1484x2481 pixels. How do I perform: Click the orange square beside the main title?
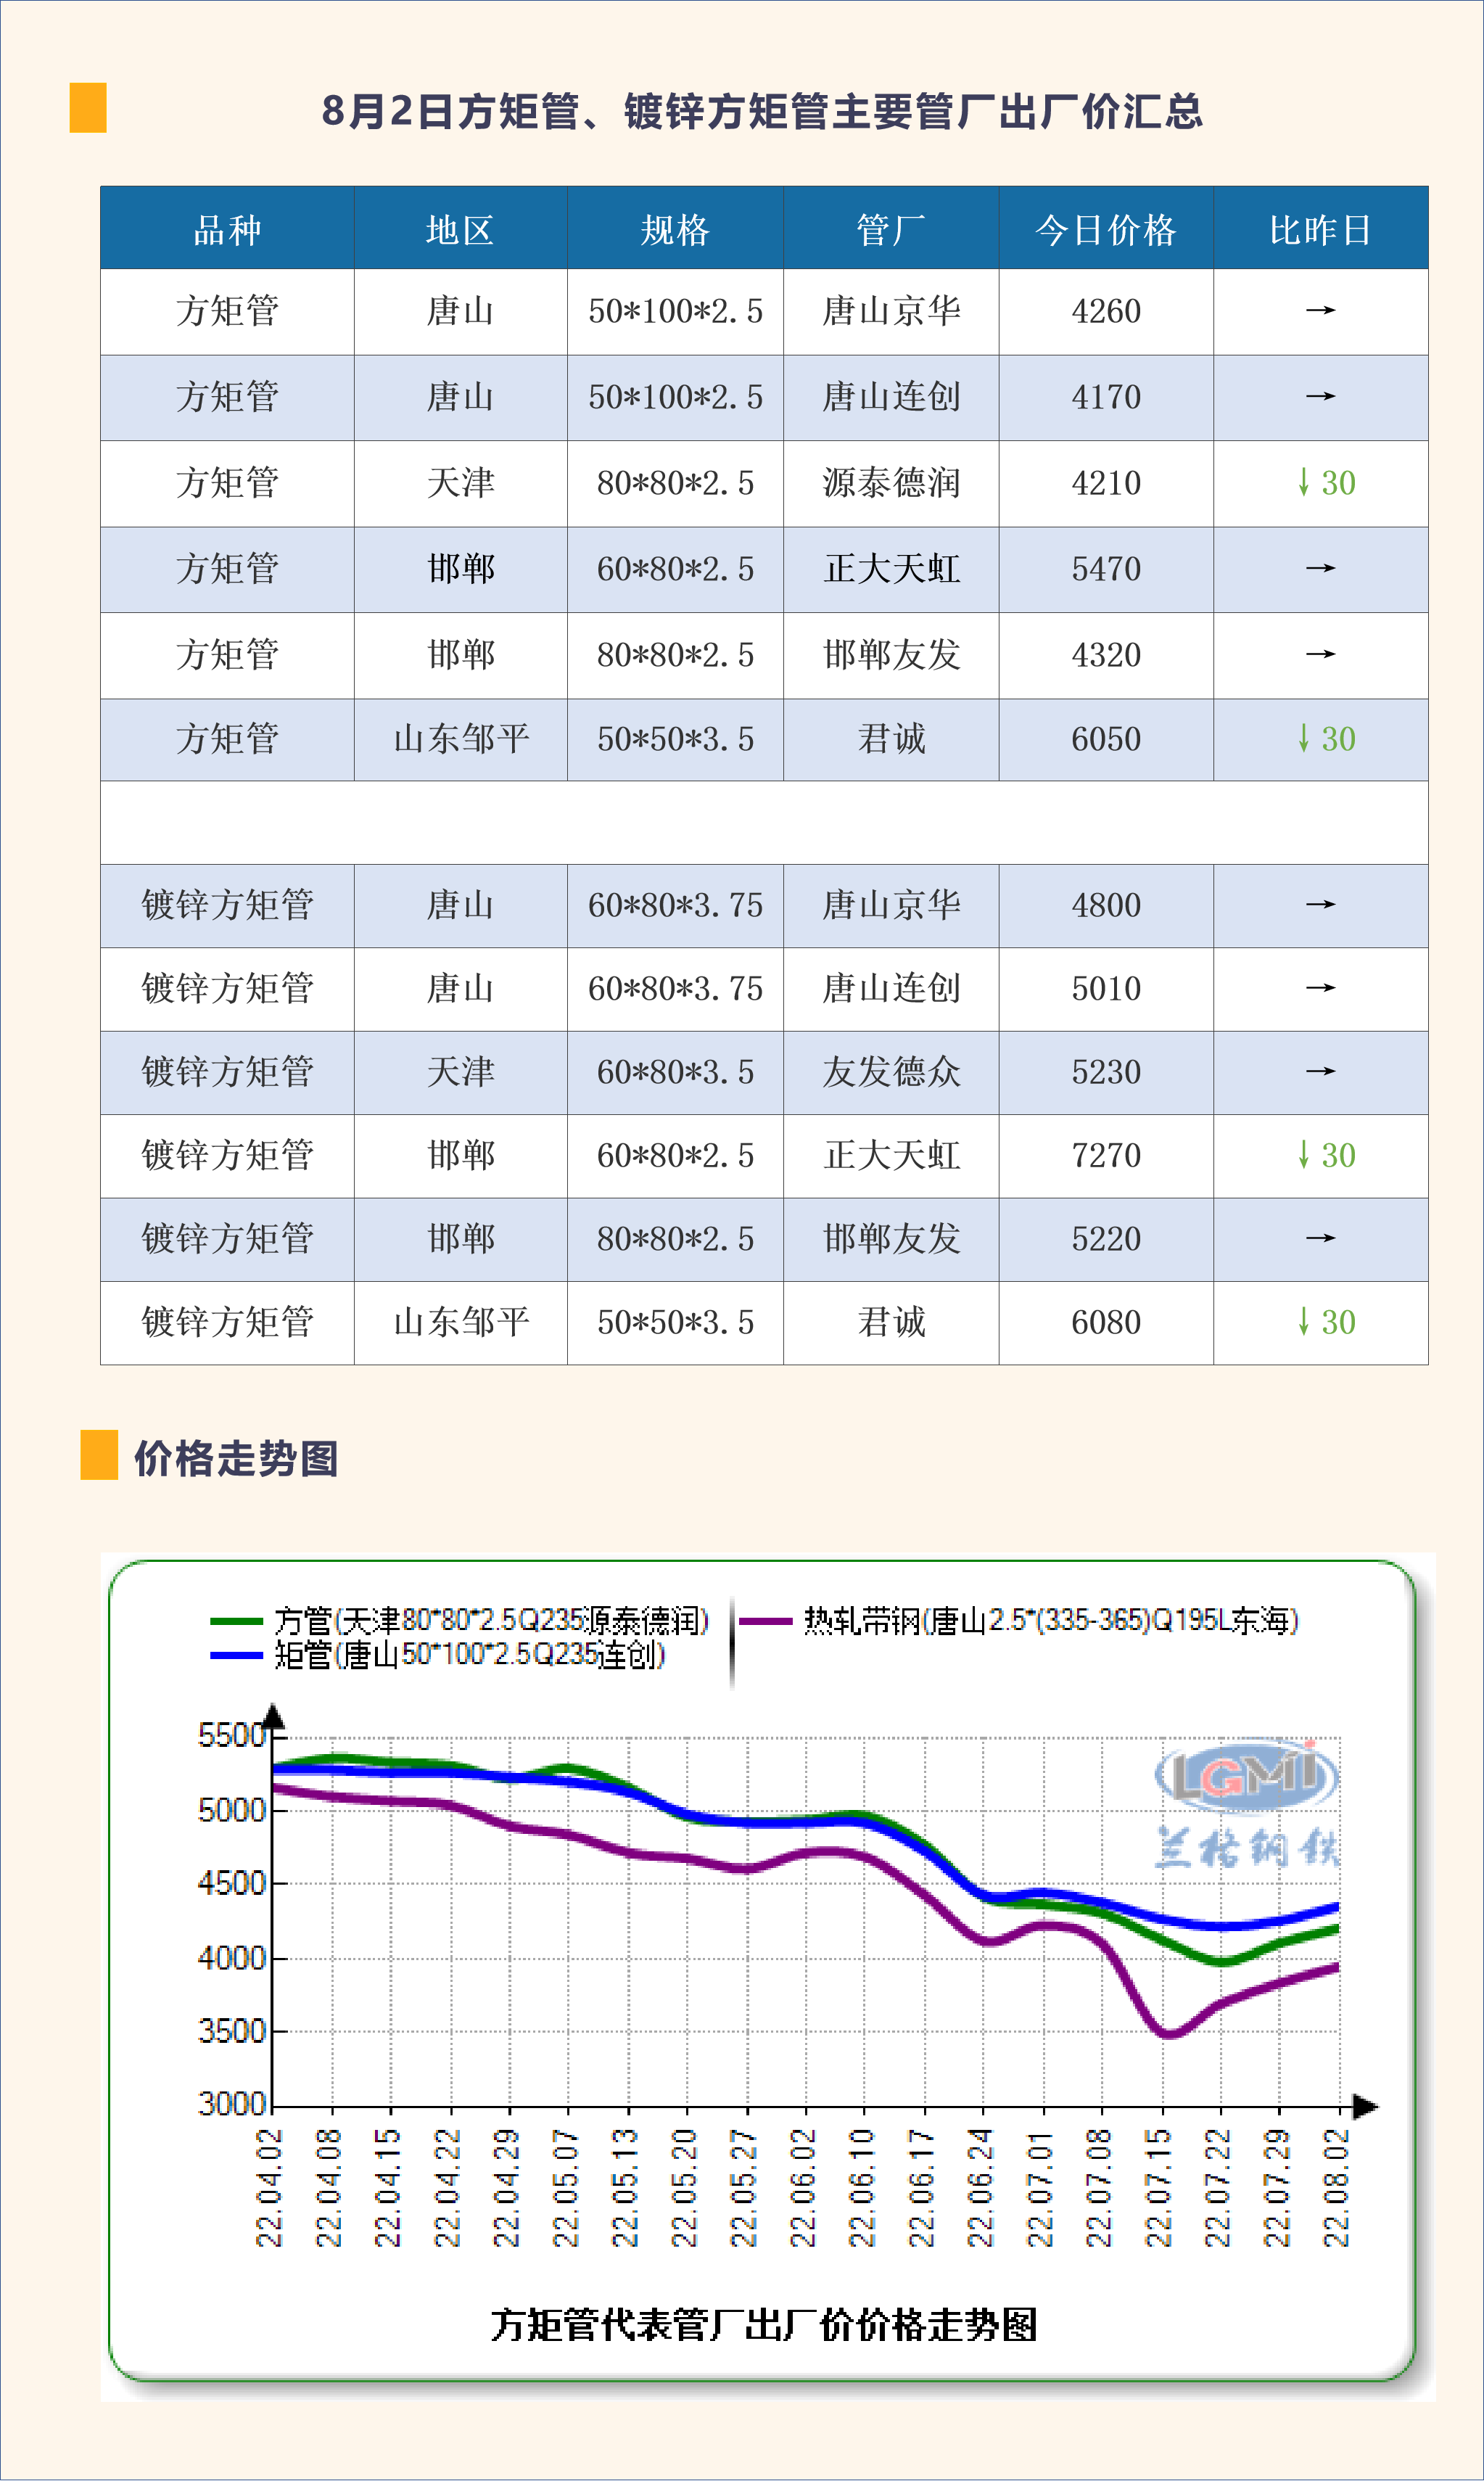pyautogui.click(x=88, y=108)
